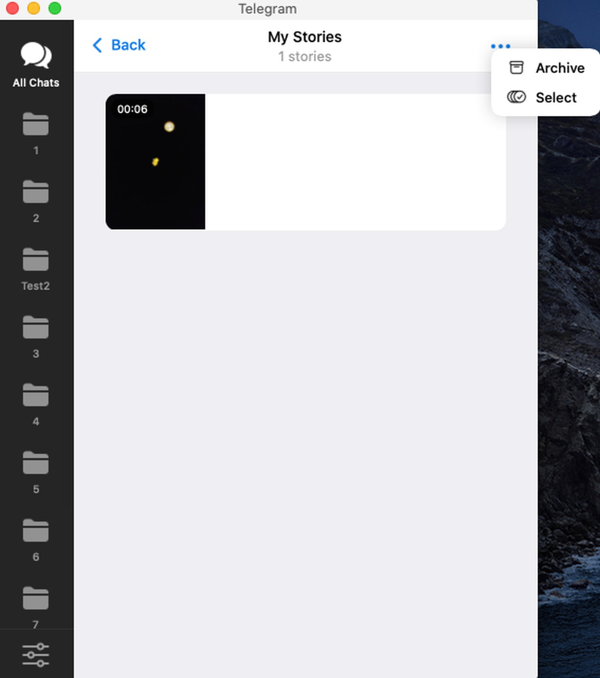Go Back to the previous screen
This screenshot has height=678, width=600.
pyautogui.click(x=128, y=45)
